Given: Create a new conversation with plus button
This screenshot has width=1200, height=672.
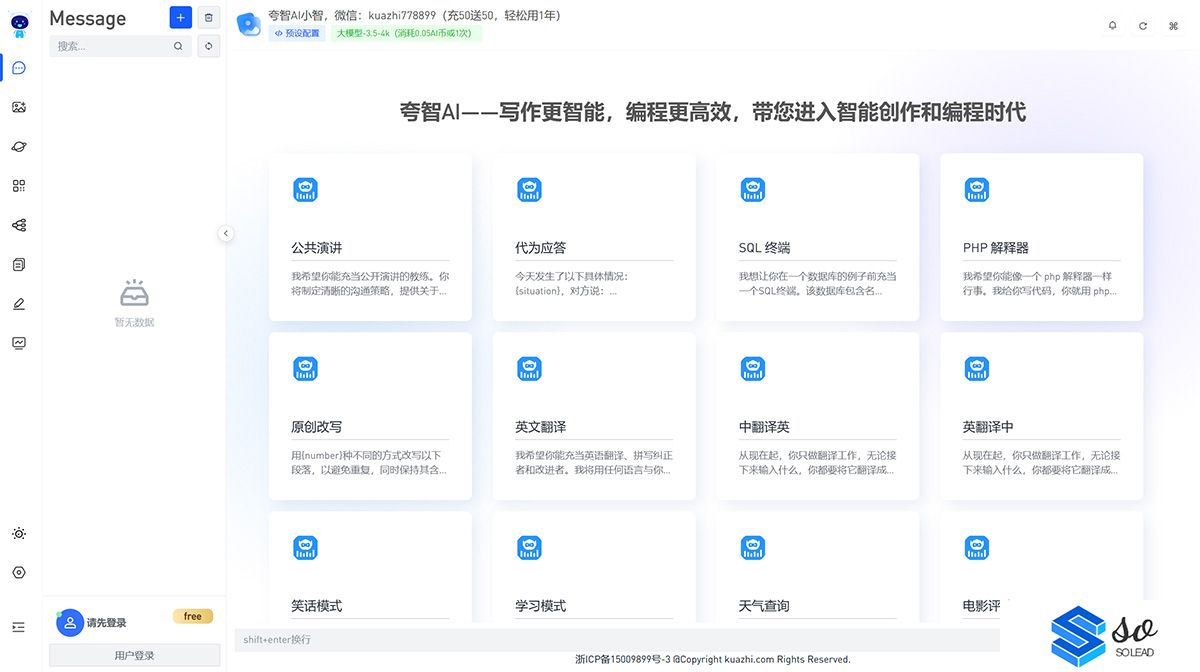Looking at the screenshot, I should pyautogui.click(x=180, y=17).
